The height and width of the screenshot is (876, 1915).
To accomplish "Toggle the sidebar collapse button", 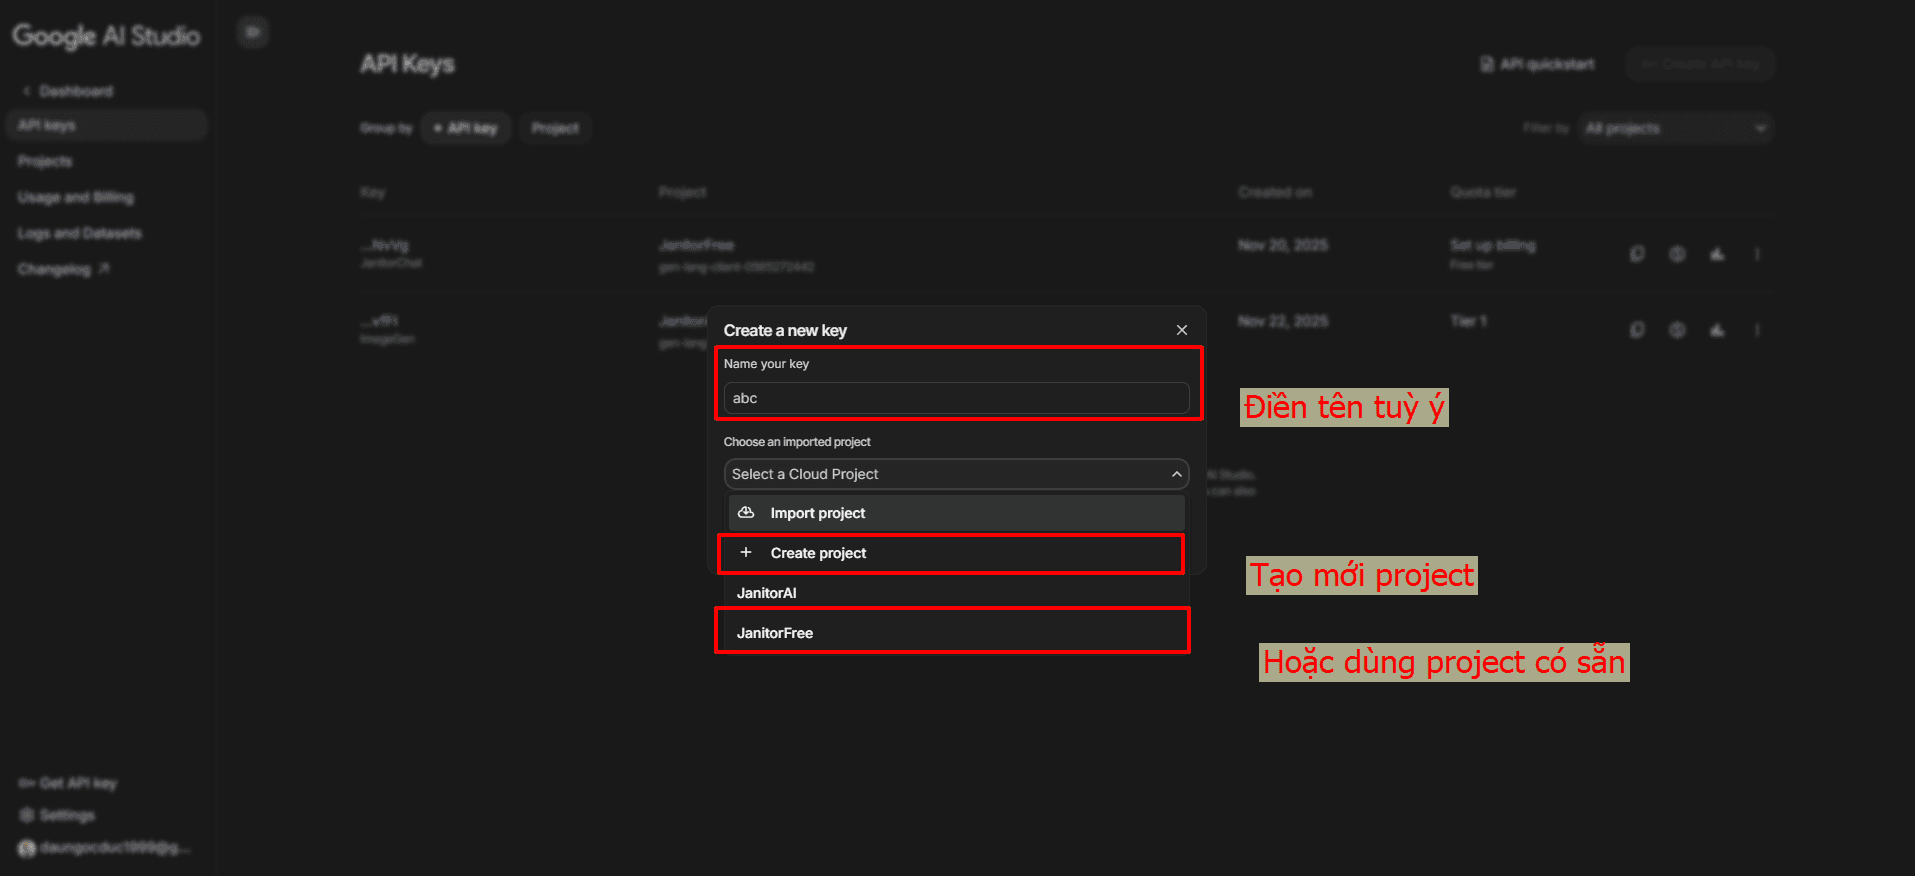I will pyautogui.click(x=253, y=33).
